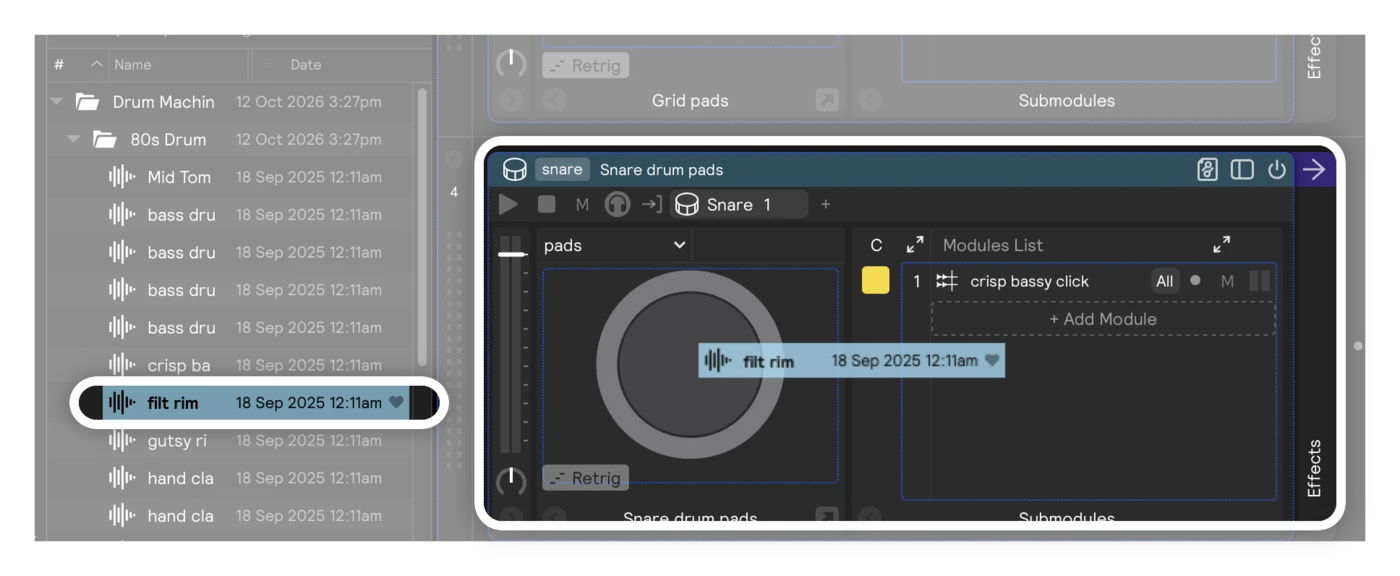
Task: Click track number 4
Action: click(454, 192)
